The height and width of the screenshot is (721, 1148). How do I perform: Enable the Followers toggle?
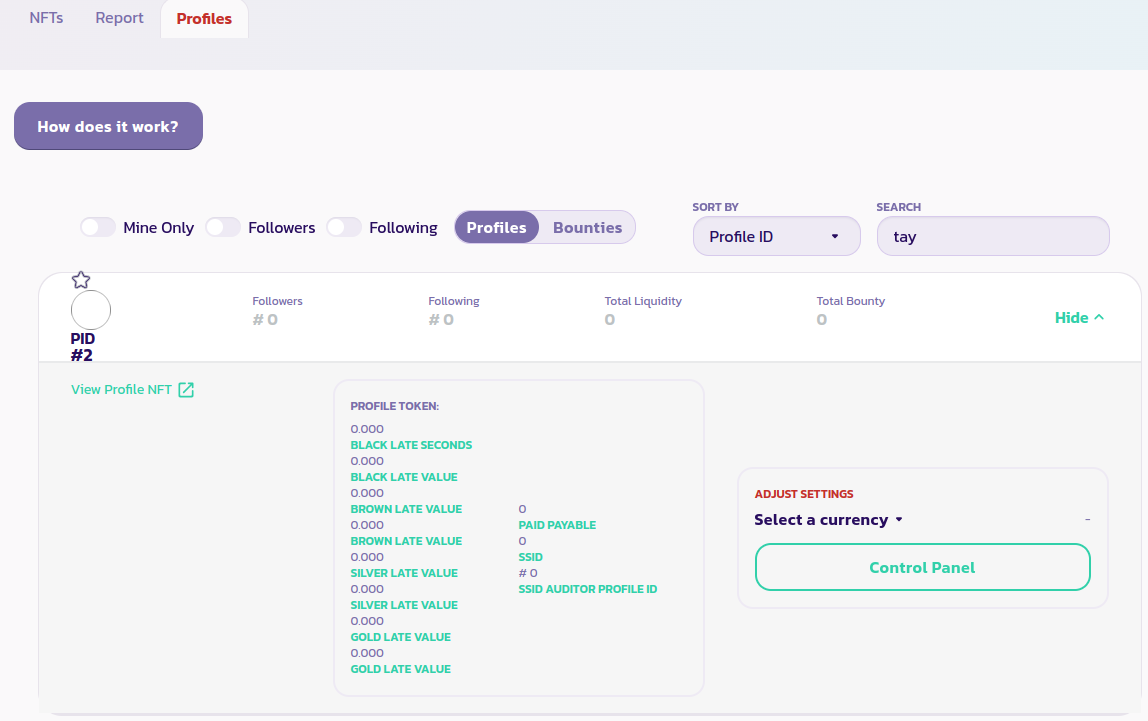point(223,228)
